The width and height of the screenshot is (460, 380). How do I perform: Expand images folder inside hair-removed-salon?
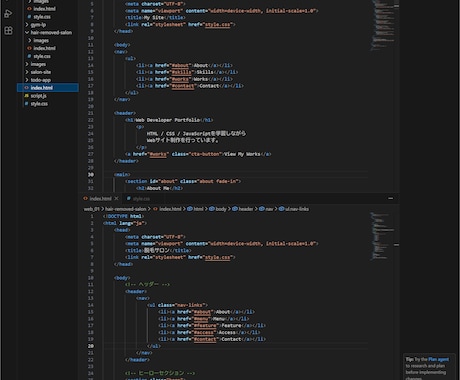(x=30, y=40)
